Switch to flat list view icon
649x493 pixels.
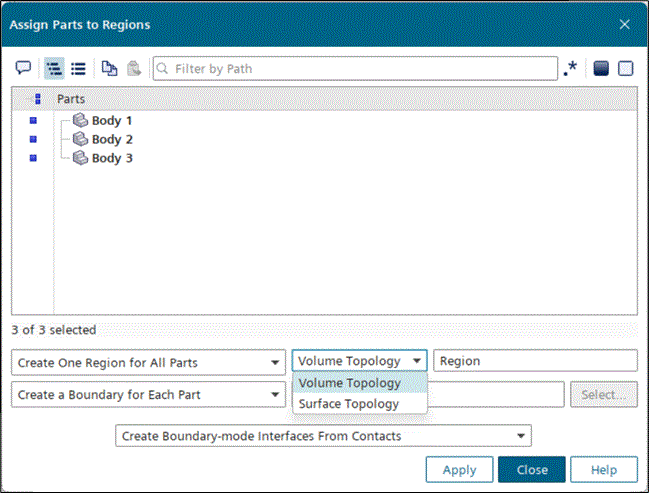tap(78, 68)
